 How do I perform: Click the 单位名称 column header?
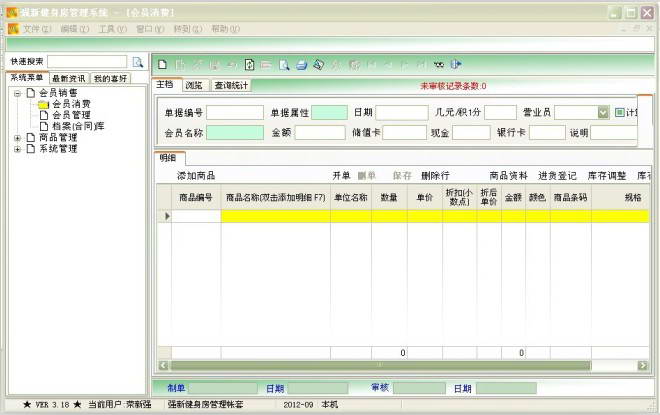tap(351, 197)
